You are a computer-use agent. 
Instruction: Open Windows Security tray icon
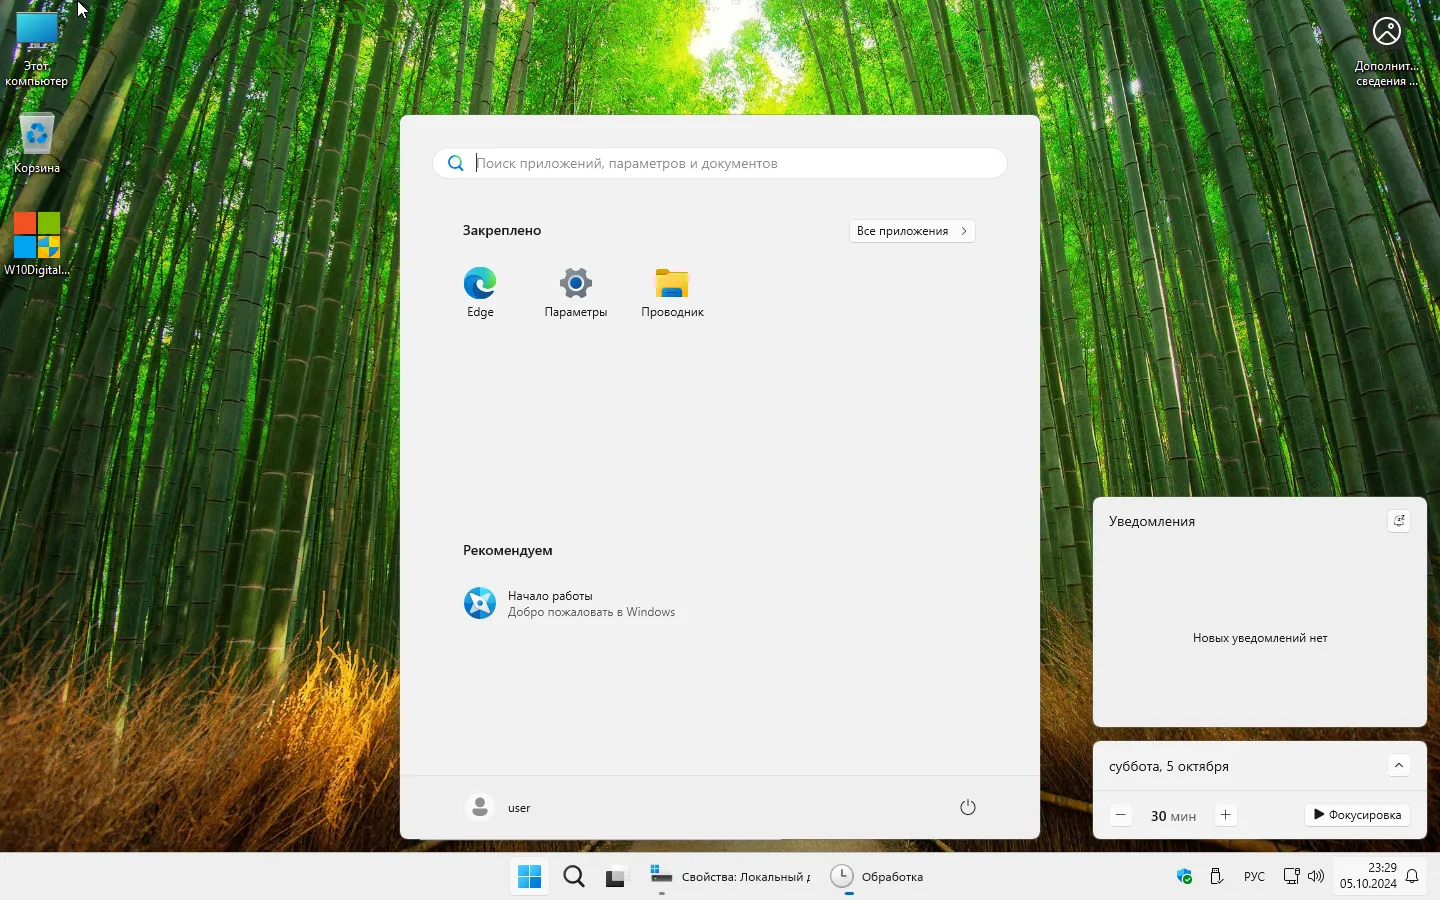click(1185, 877)
